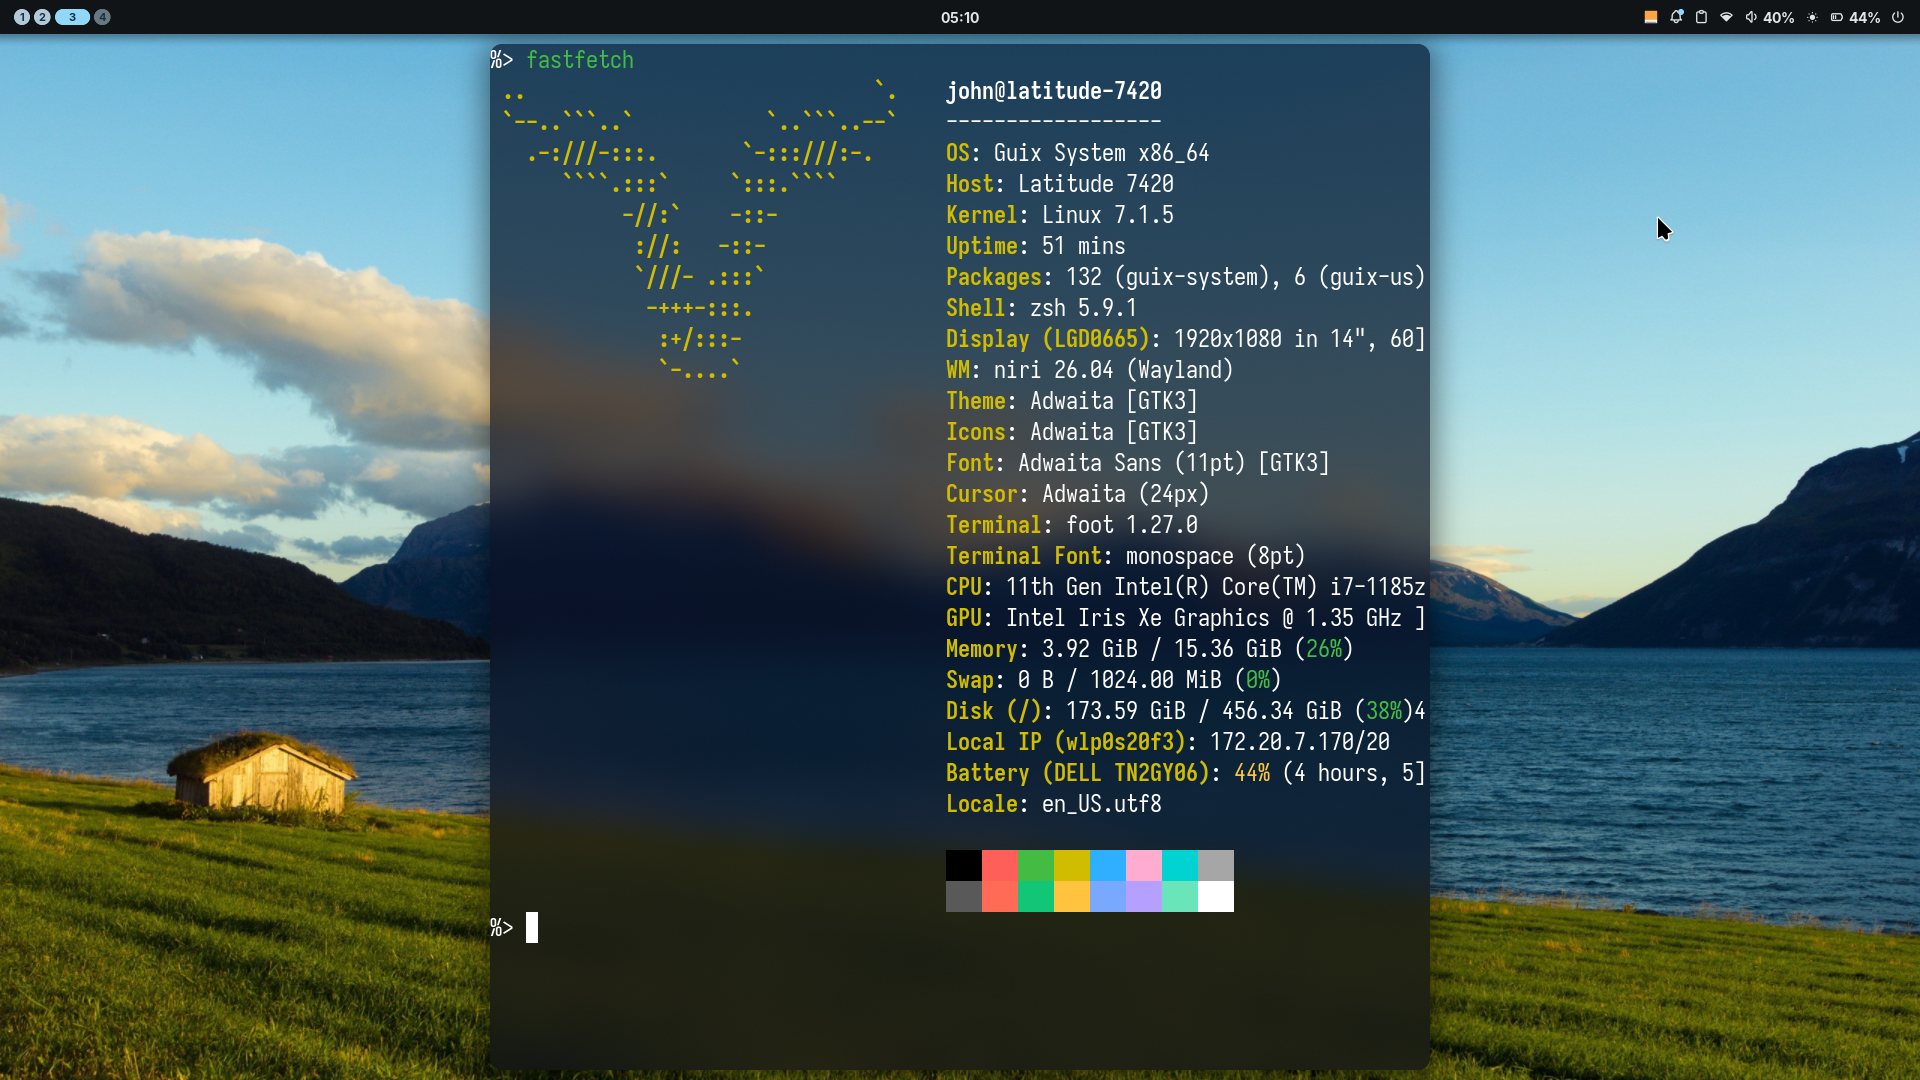Click the cyan color swatch in terminal
This screenshot has width=1920, height=1080.
1180,865
